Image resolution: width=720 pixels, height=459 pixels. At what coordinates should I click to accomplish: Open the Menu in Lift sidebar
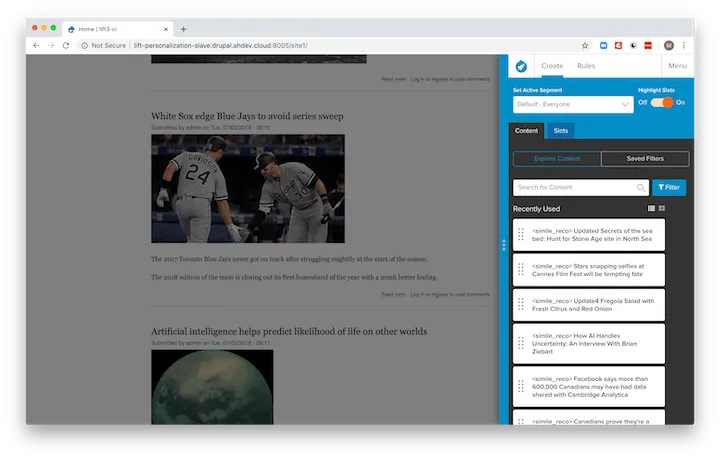click(677, 66)
